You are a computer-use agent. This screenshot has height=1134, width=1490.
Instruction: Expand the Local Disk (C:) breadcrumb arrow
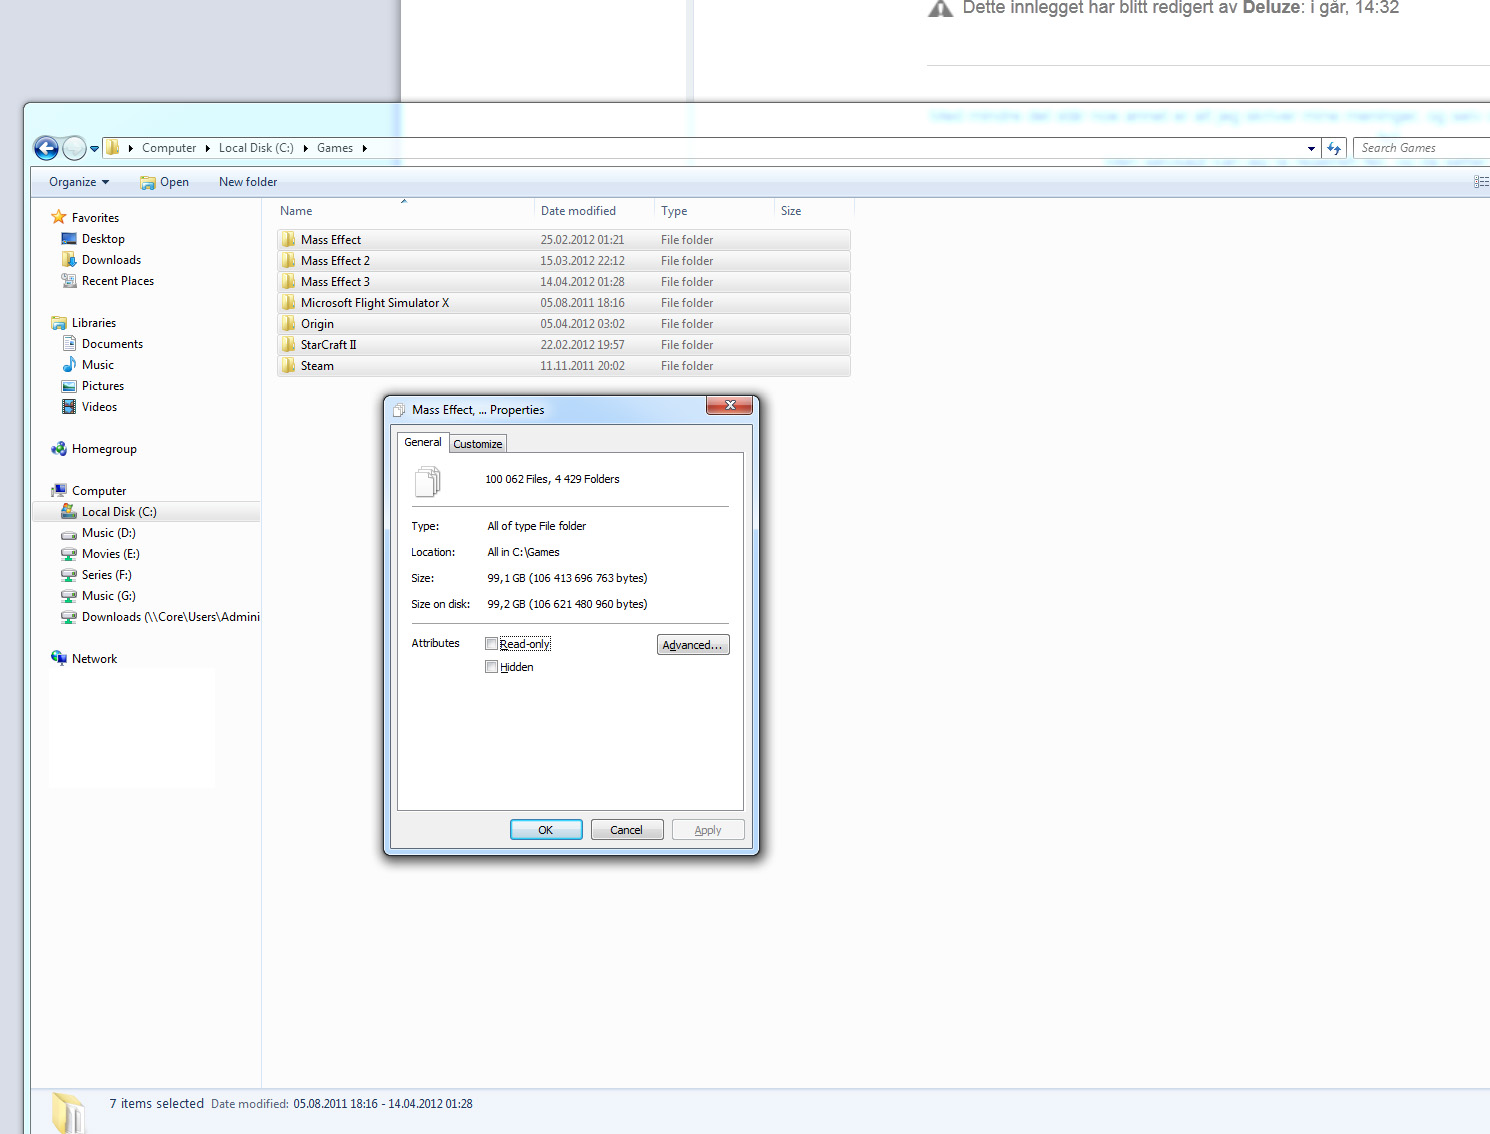(x=305, y=148)
